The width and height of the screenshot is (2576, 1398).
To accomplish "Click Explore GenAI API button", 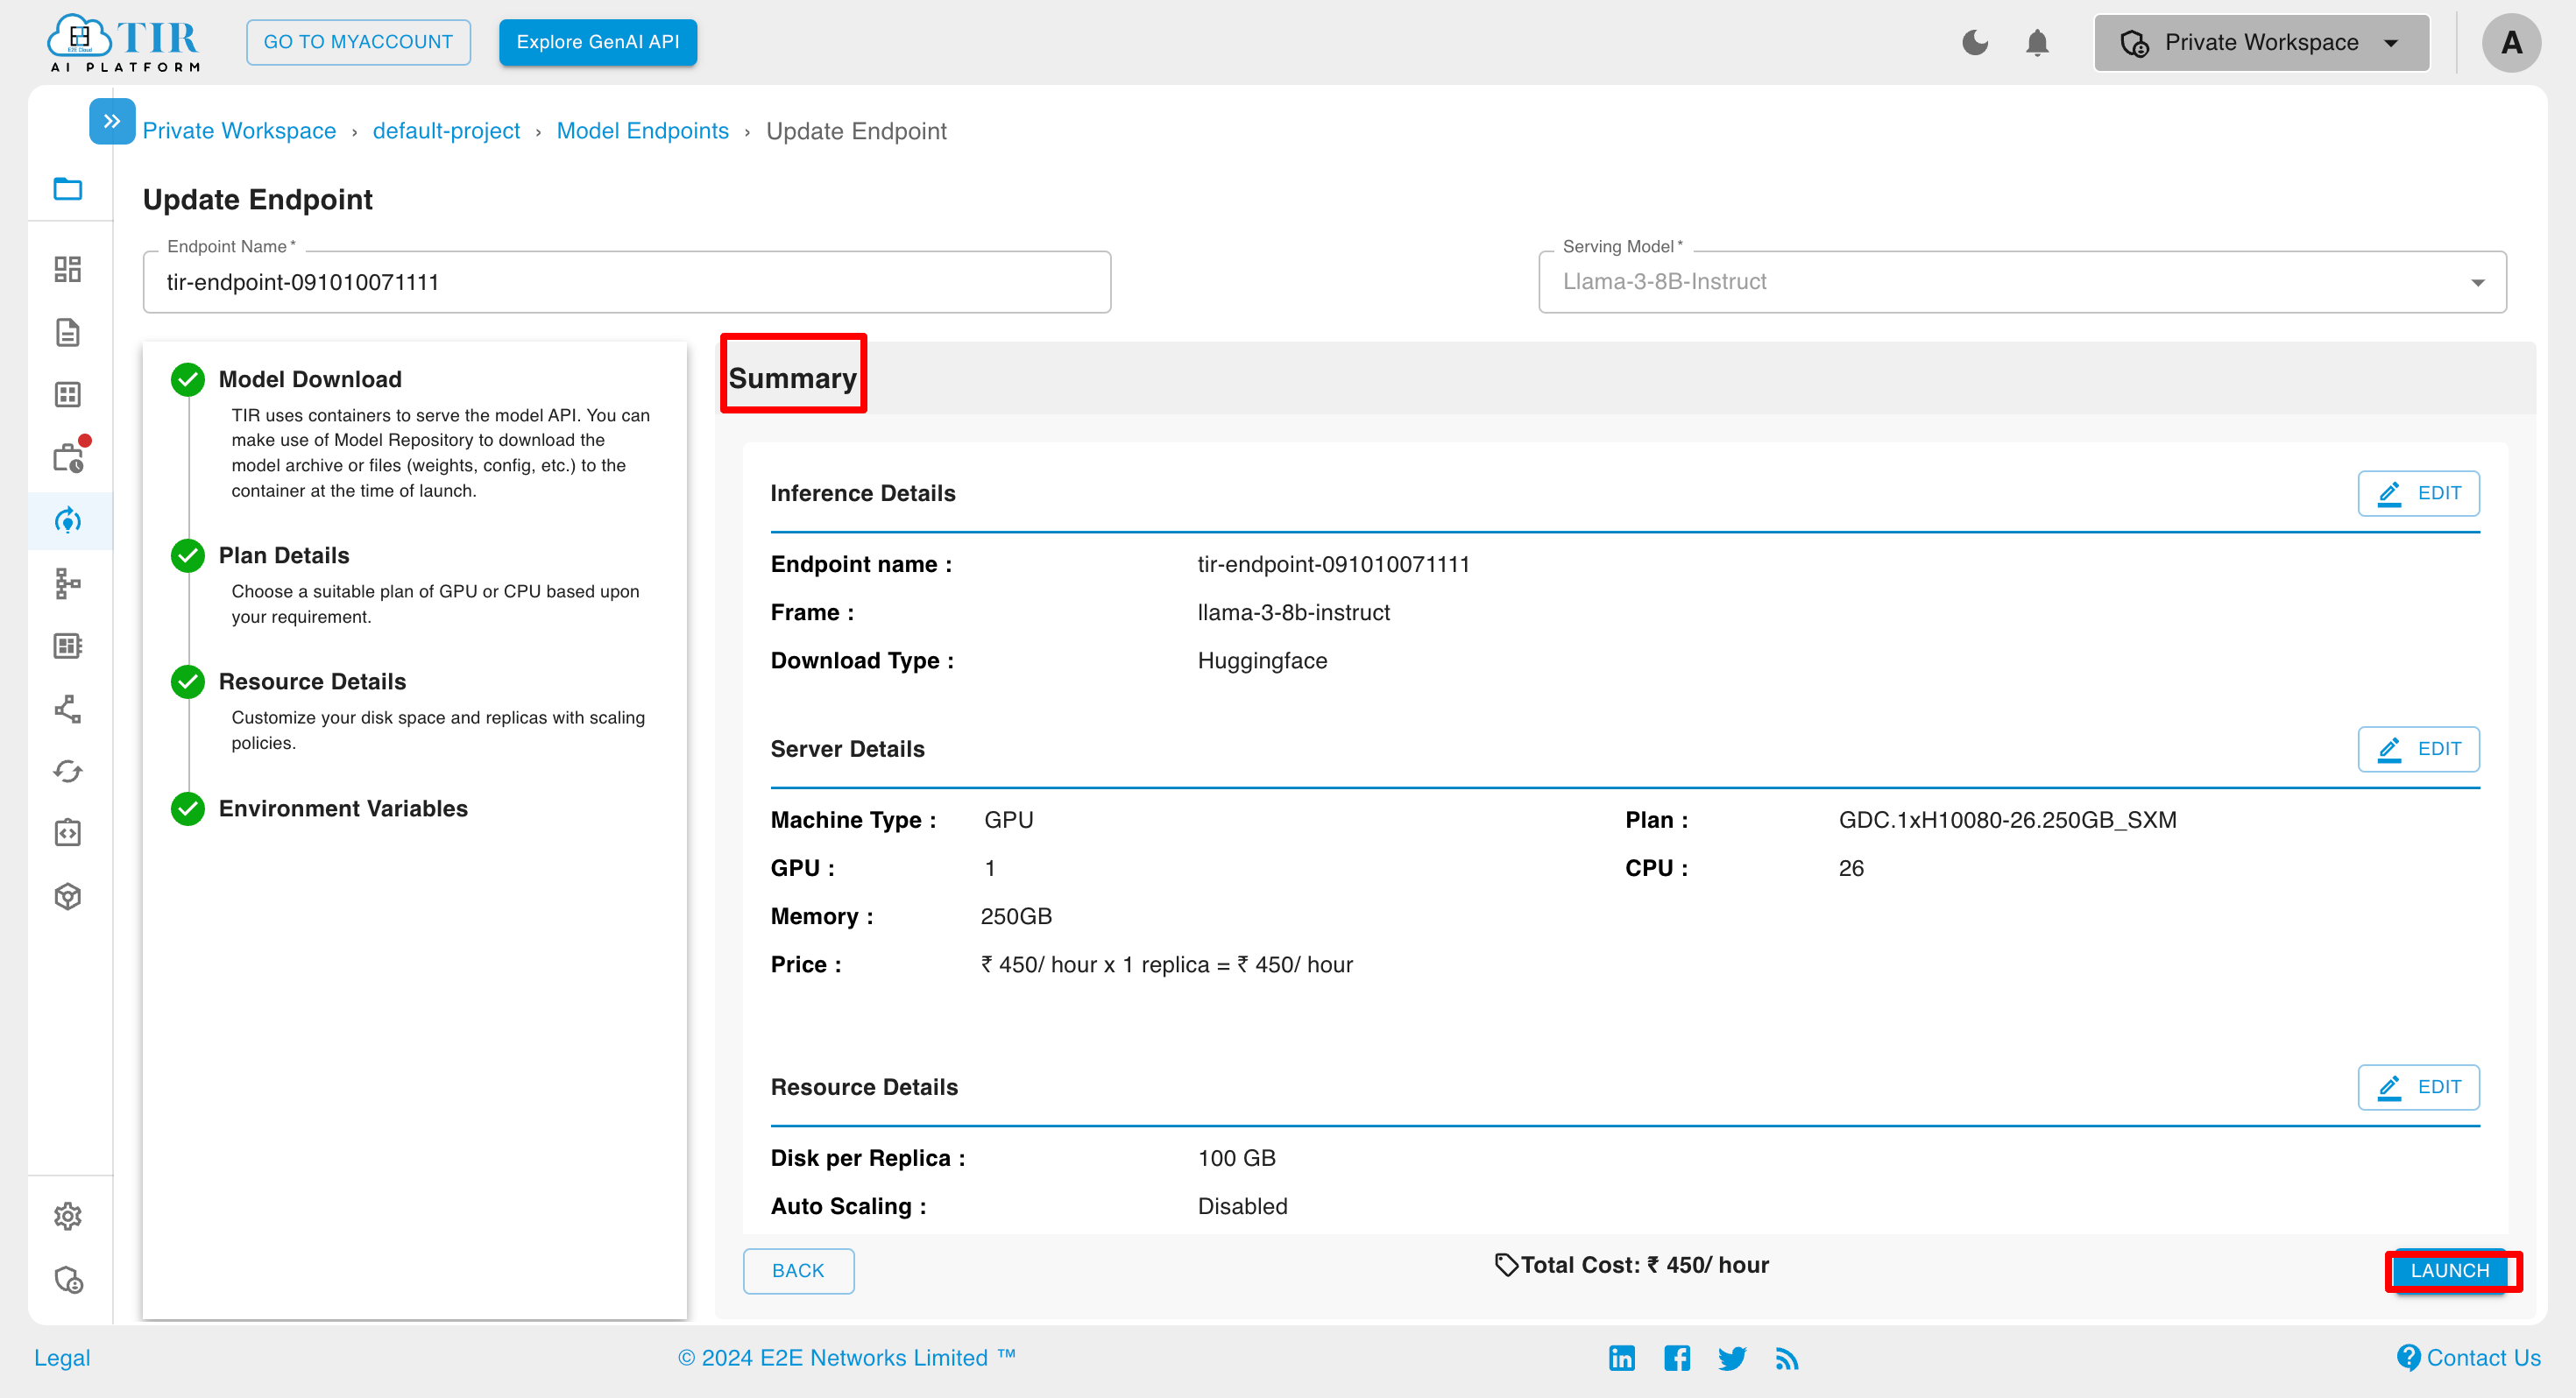I will pyautogui.click(x=598, y=42).
